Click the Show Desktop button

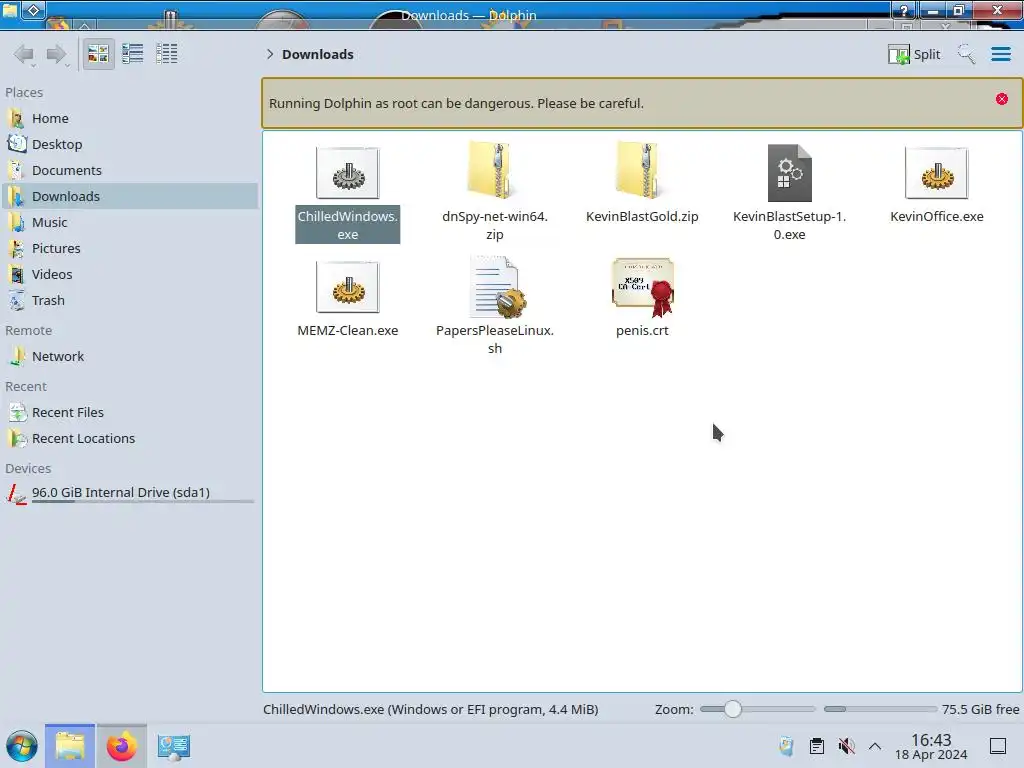click(x=998, y=746)
